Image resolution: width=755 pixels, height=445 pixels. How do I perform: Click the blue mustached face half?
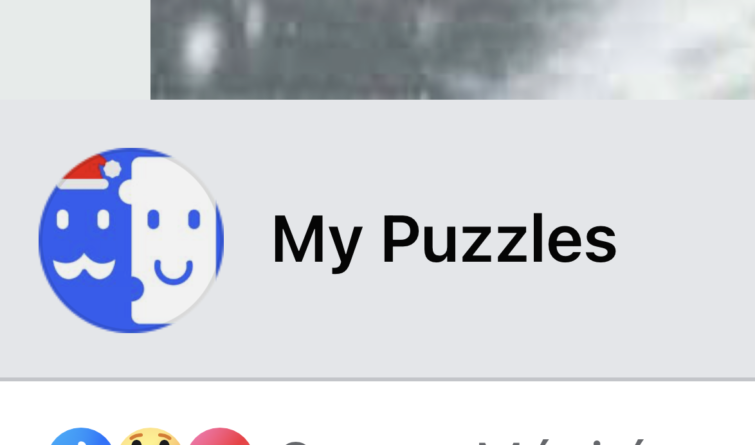pyautogui.click(x=86, y=246)
